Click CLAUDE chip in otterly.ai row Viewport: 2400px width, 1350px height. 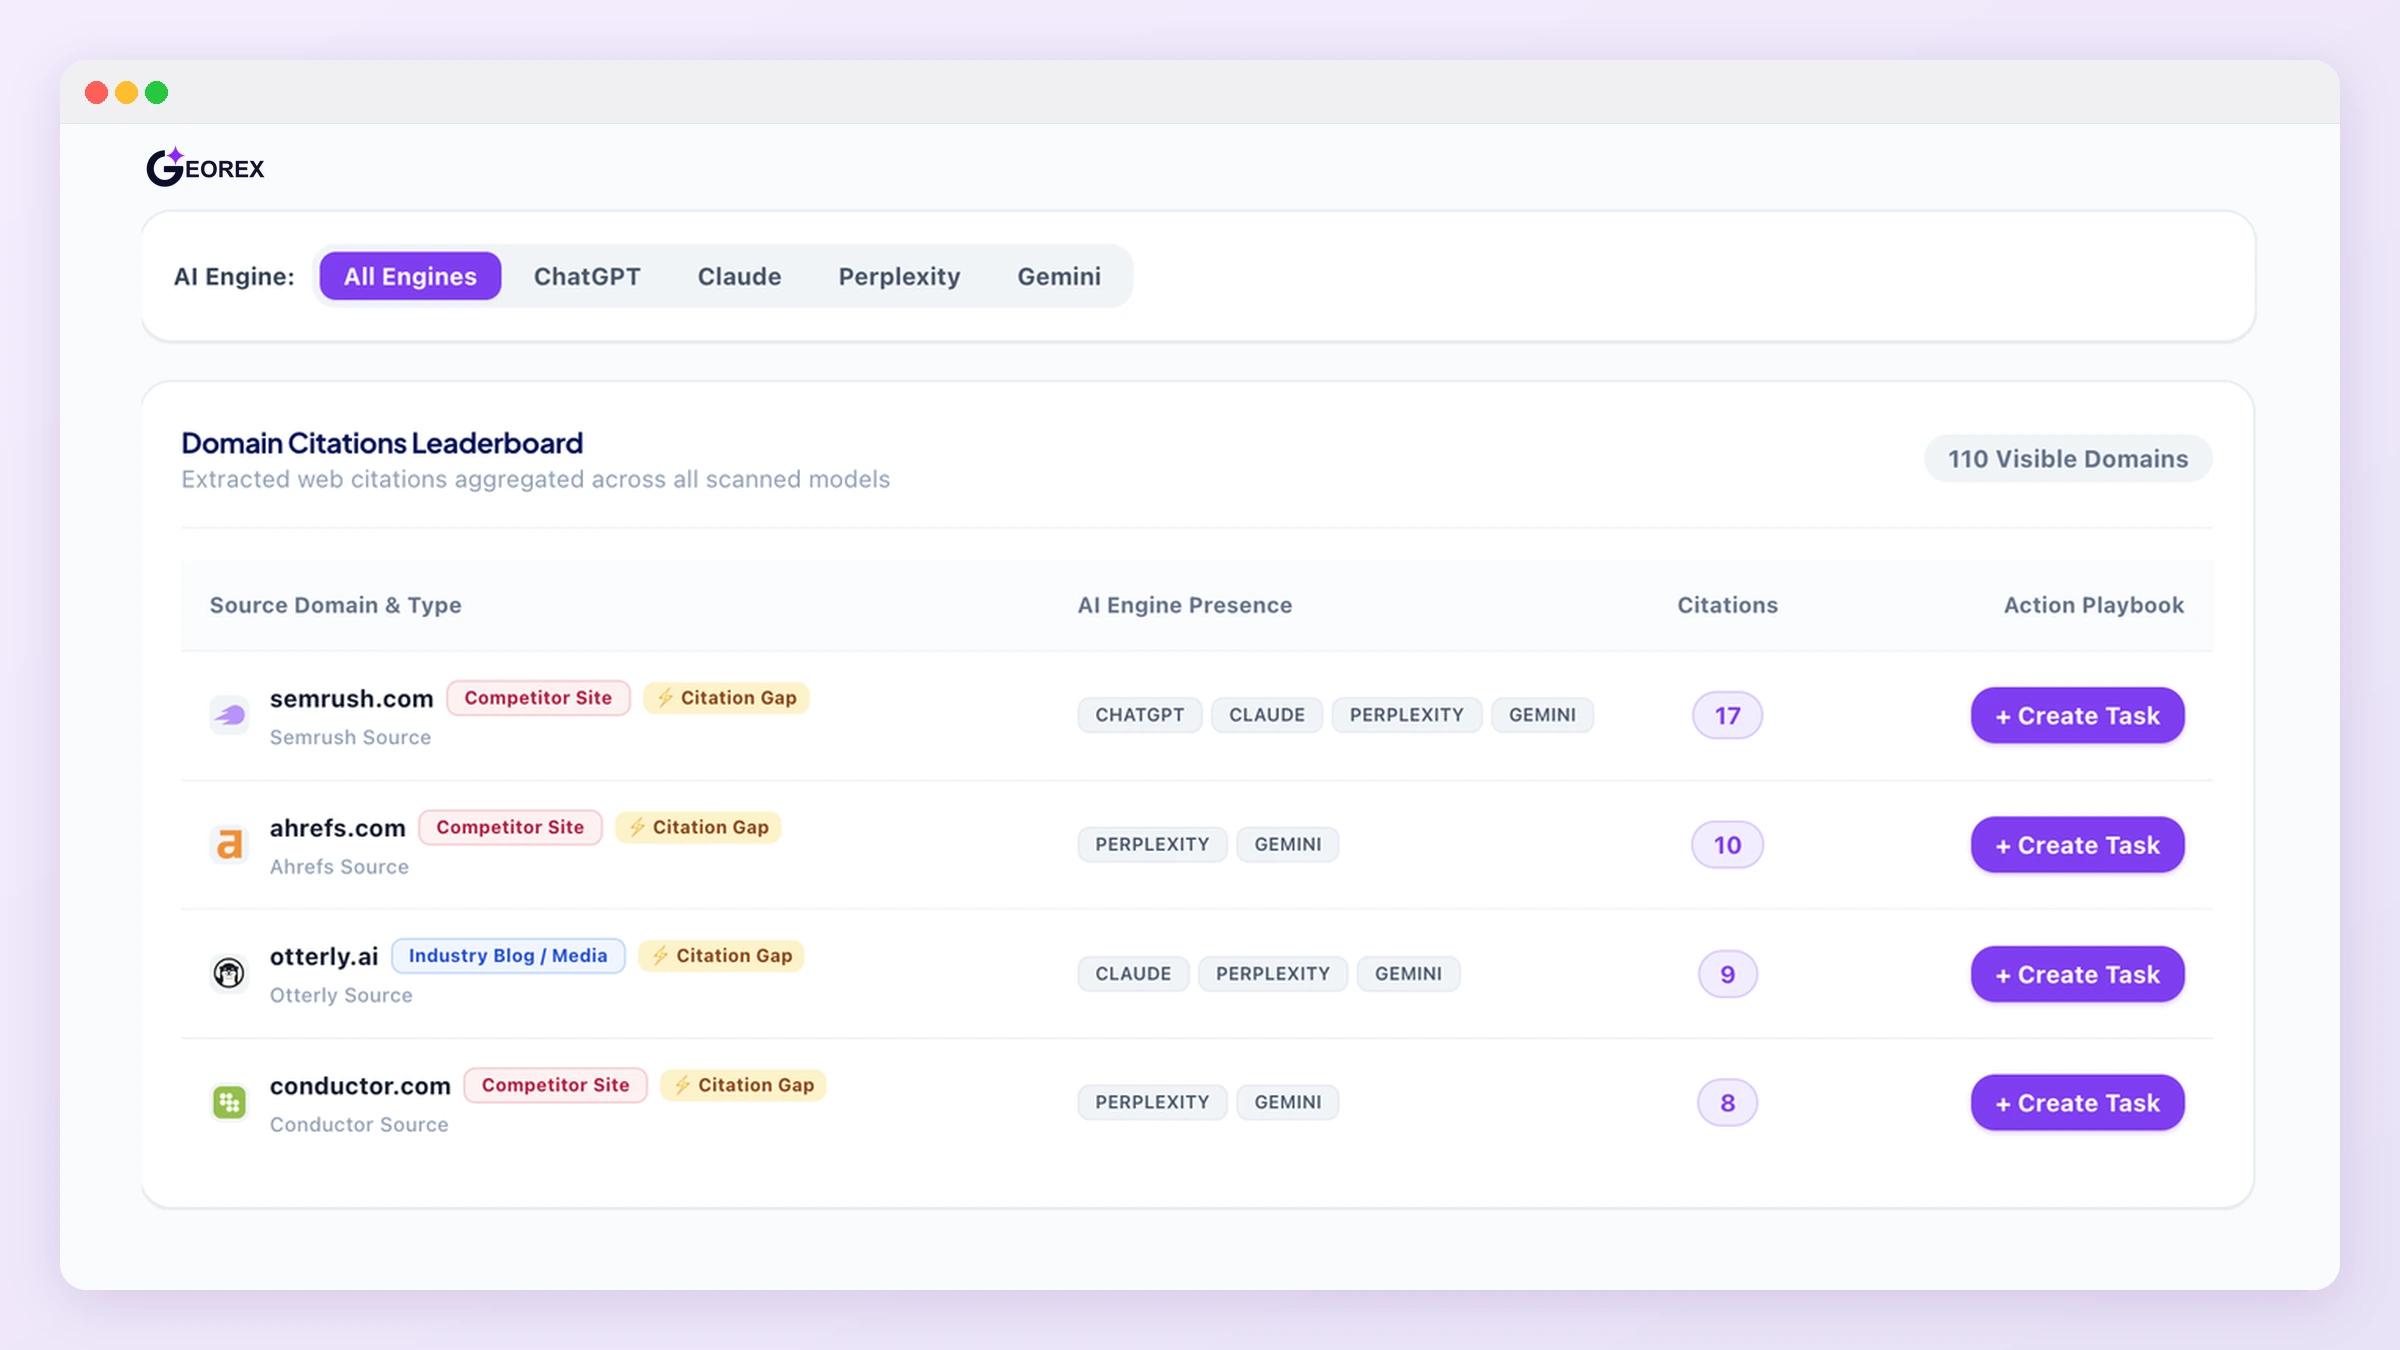[x=1133, y=973]
